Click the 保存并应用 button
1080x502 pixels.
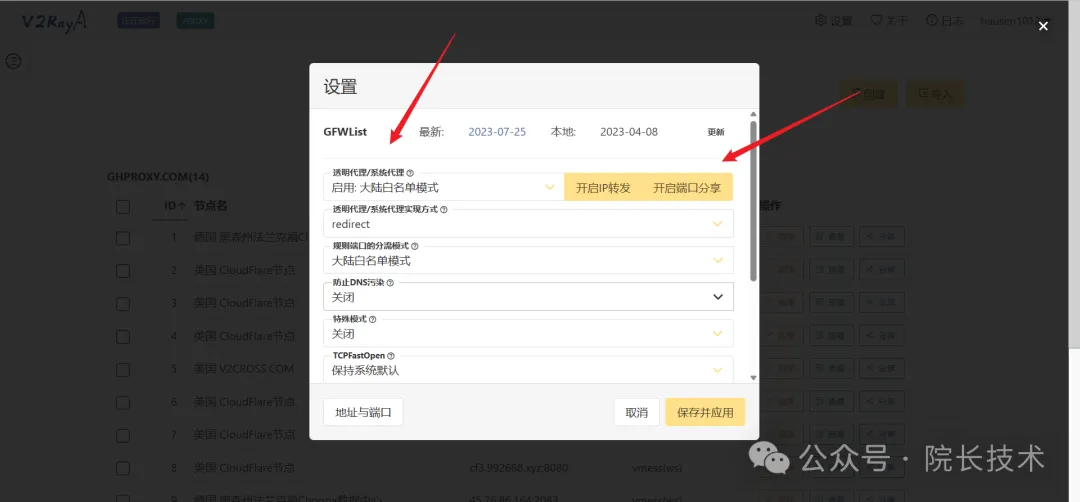[705, 412]
